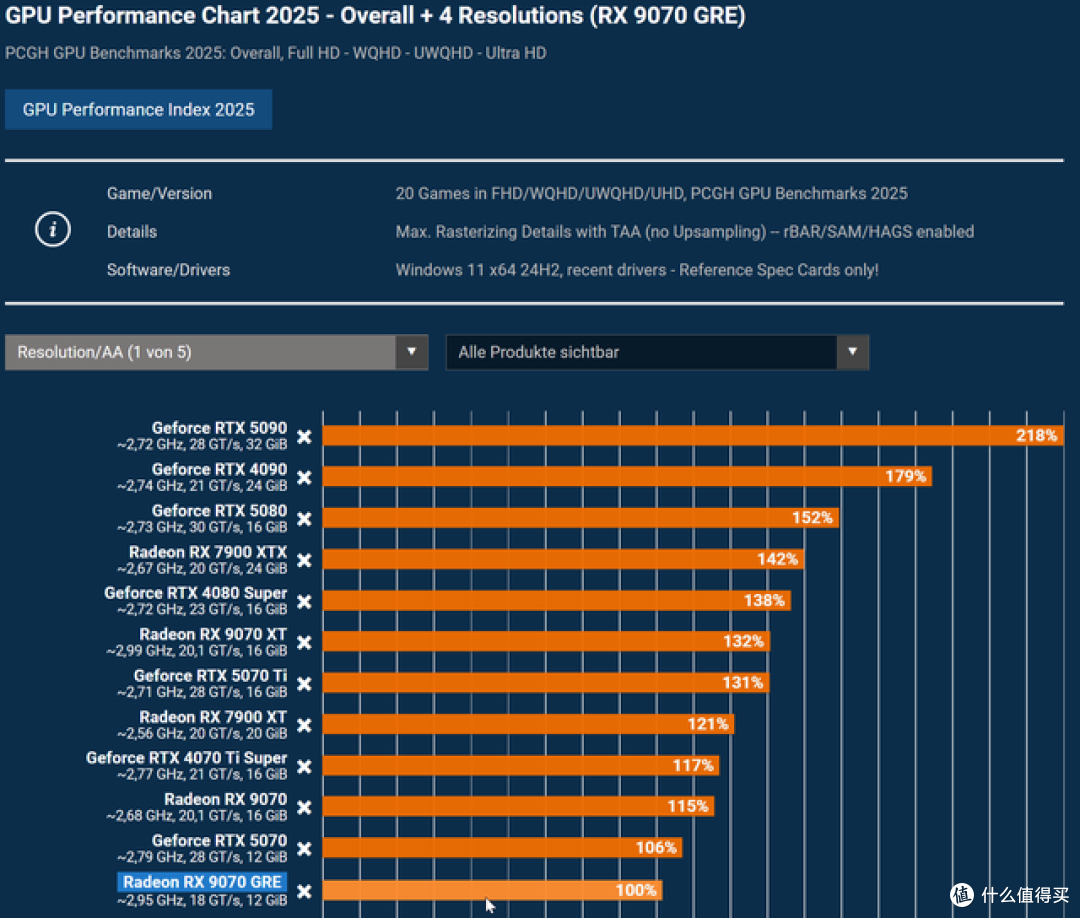The height and width of the screenshot is (918, 1080).
Task: Click the Geforce RTX 4080 Super label
Action: tap(196, 592)
